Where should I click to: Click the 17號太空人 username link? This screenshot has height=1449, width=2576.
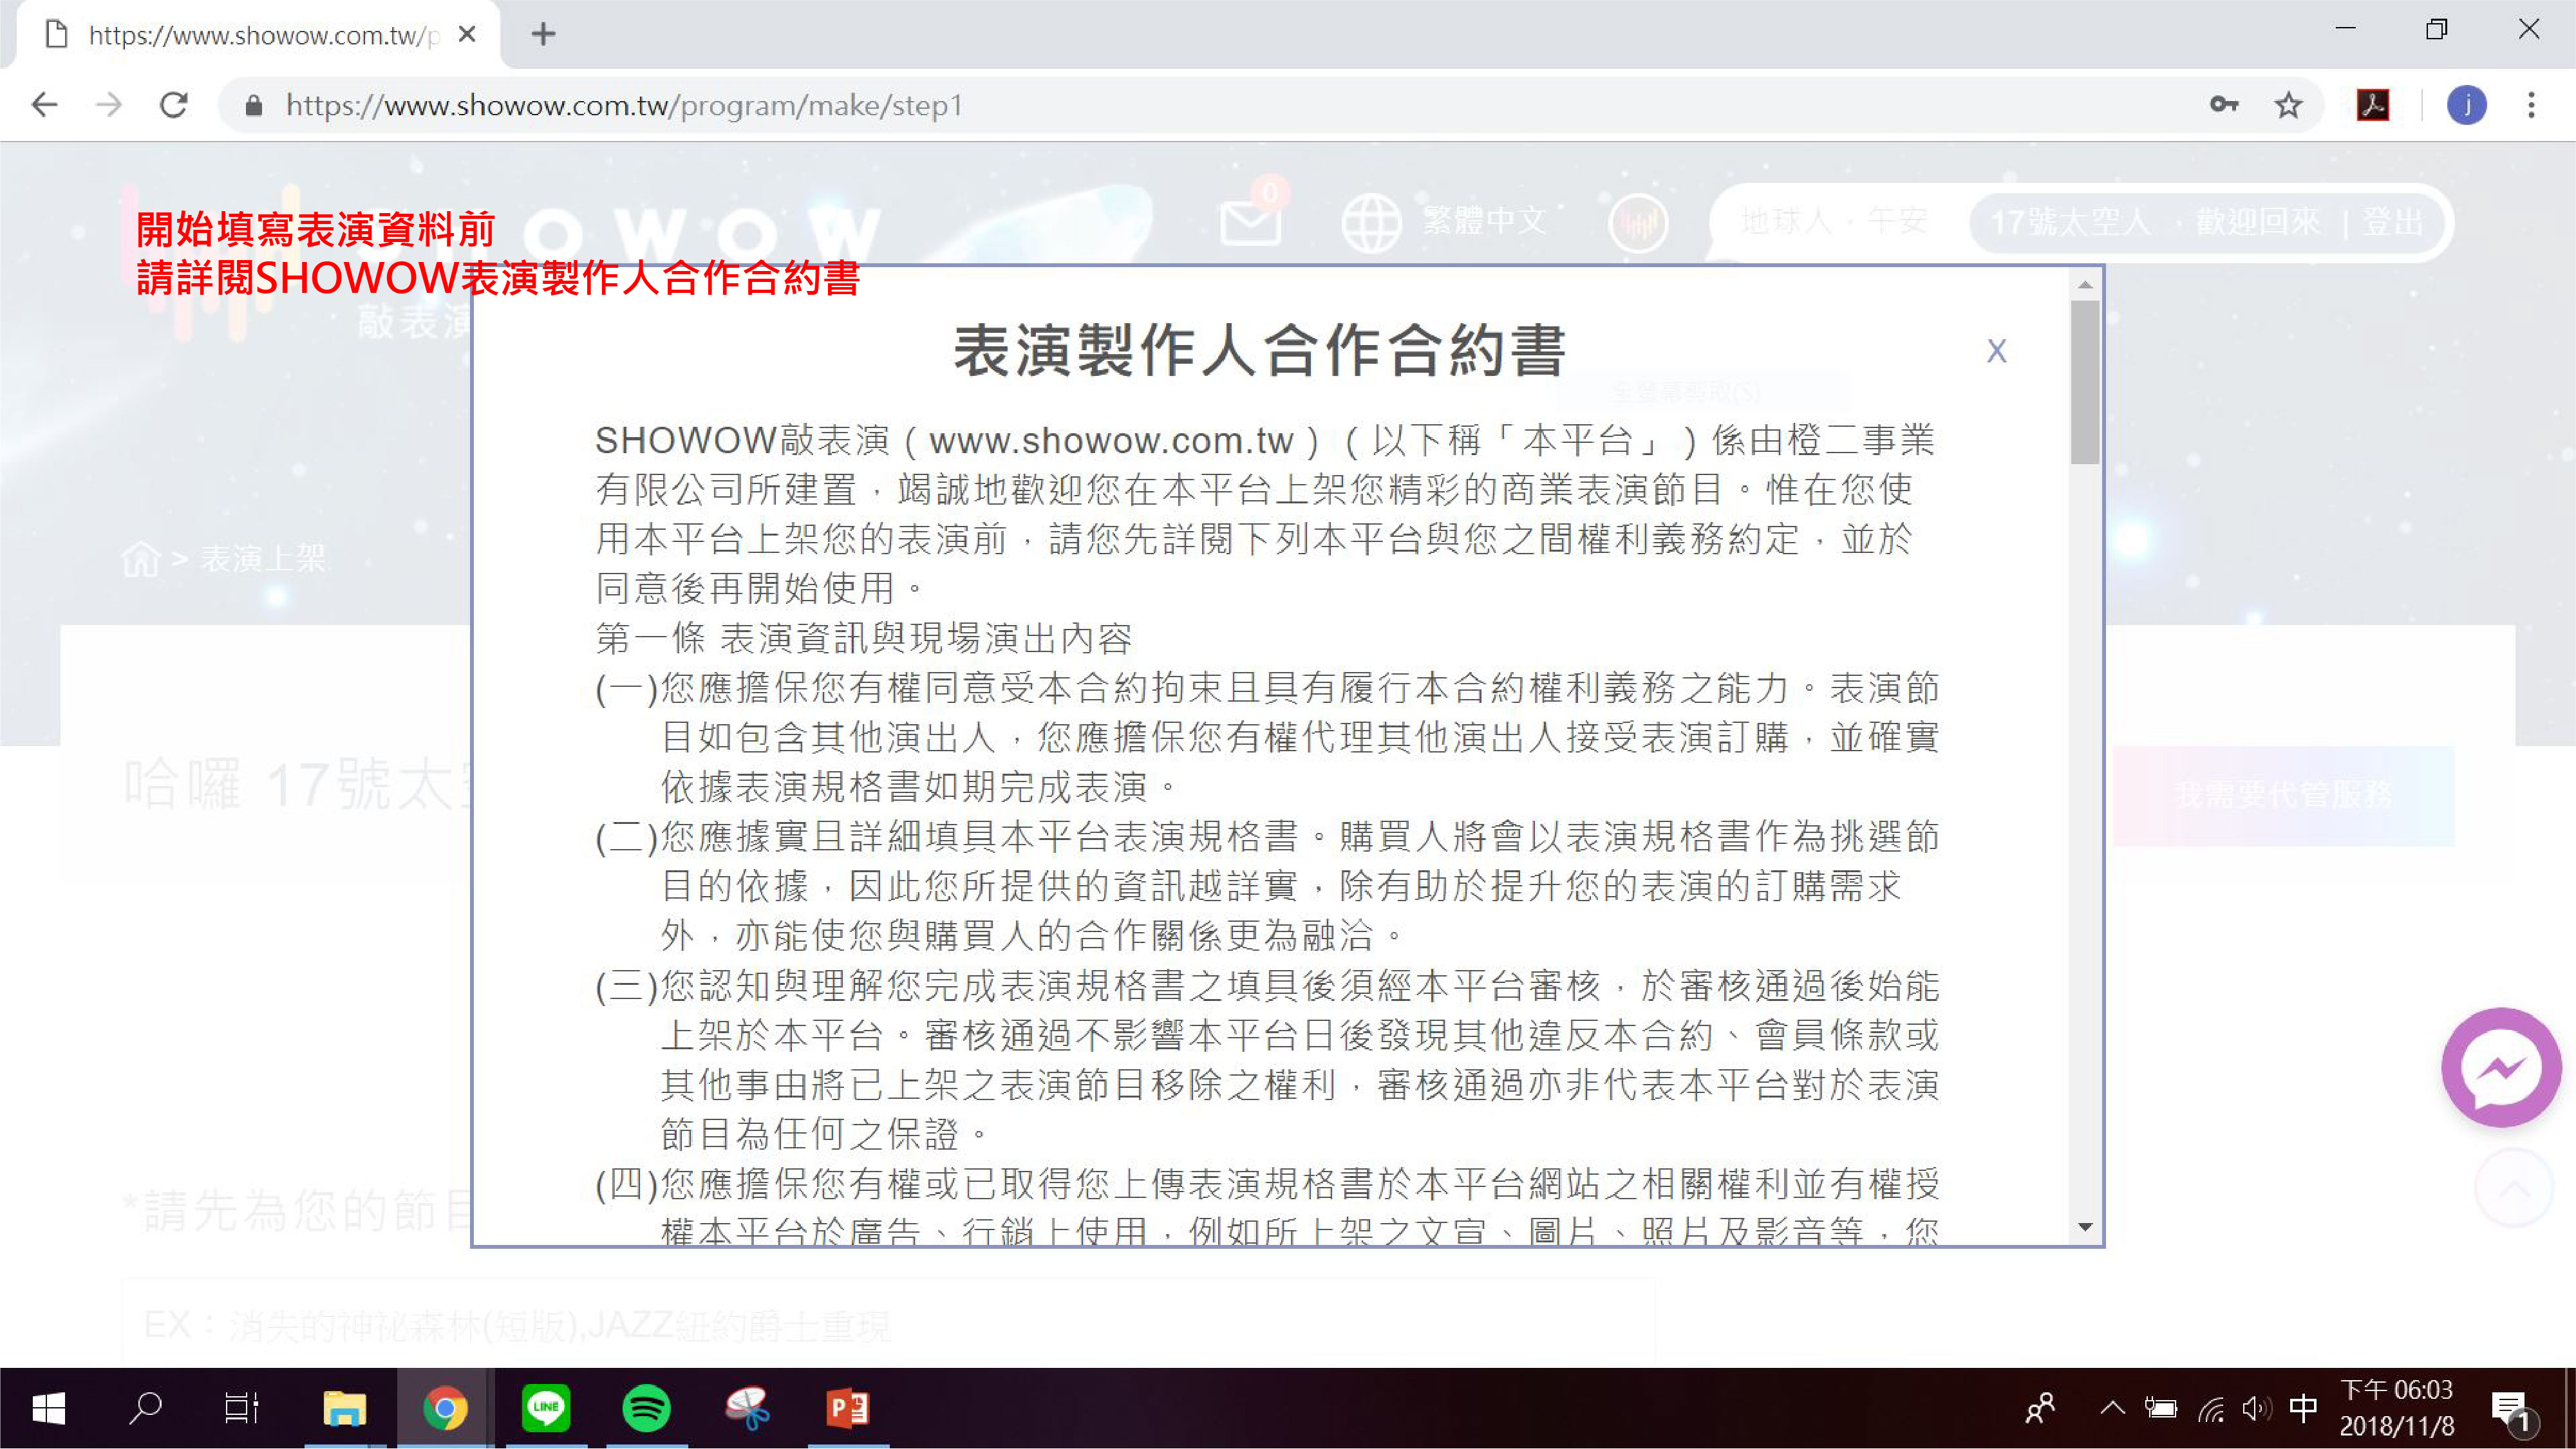pyautogui.click(x=2070, y=221)
